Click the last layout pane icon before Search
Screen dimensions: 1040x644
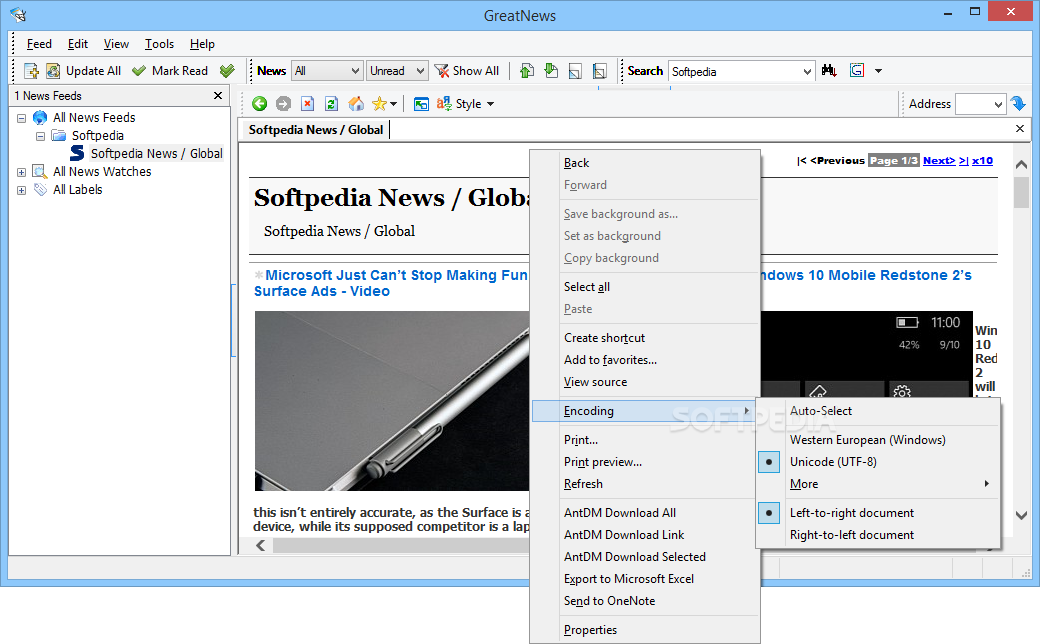click(x=600, y=71)
